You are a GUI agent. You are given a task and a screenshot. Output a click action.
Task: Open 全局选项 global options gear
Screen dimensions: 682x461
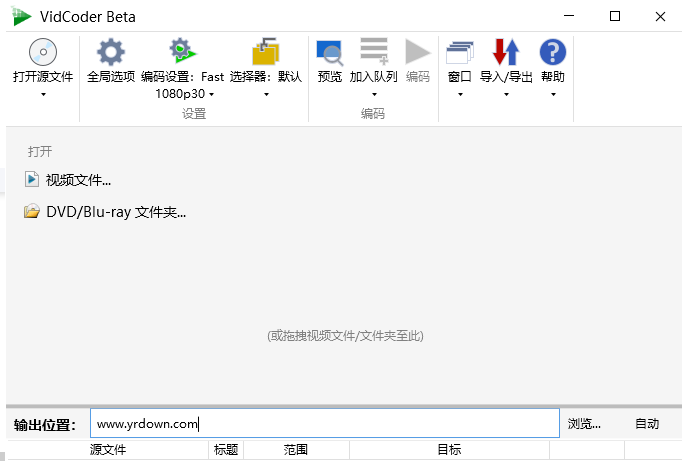click(111, 52)
